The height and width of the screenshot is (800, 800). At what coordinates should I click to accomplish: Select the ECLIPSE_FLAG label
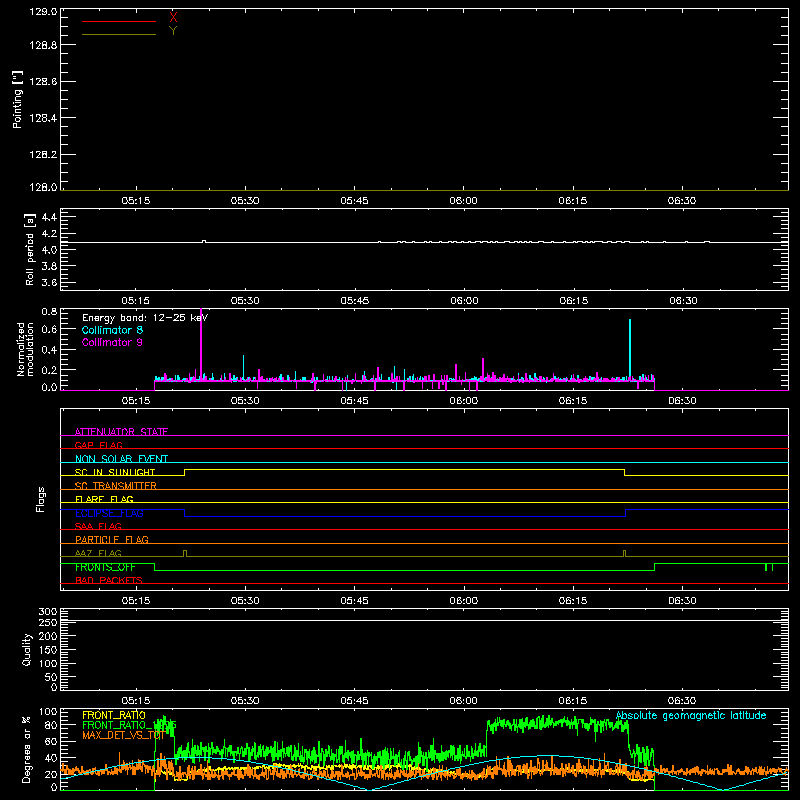[x=109, y=513]
